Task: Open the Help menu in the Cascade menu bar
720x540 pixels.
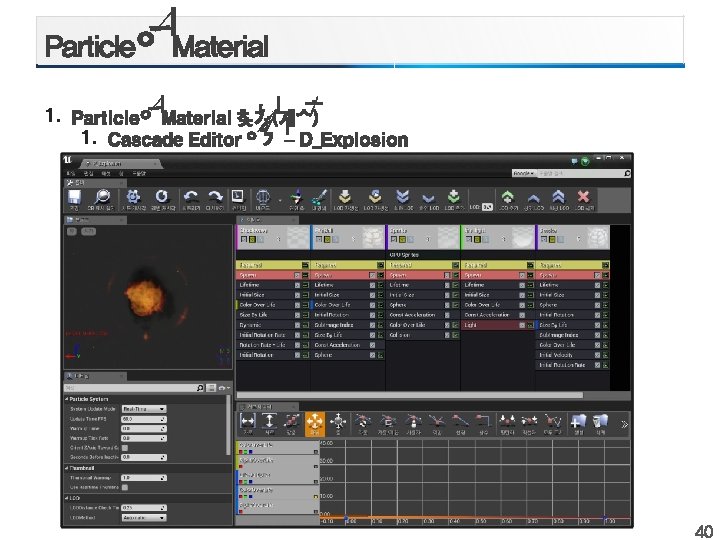Action: click(139, 174)
